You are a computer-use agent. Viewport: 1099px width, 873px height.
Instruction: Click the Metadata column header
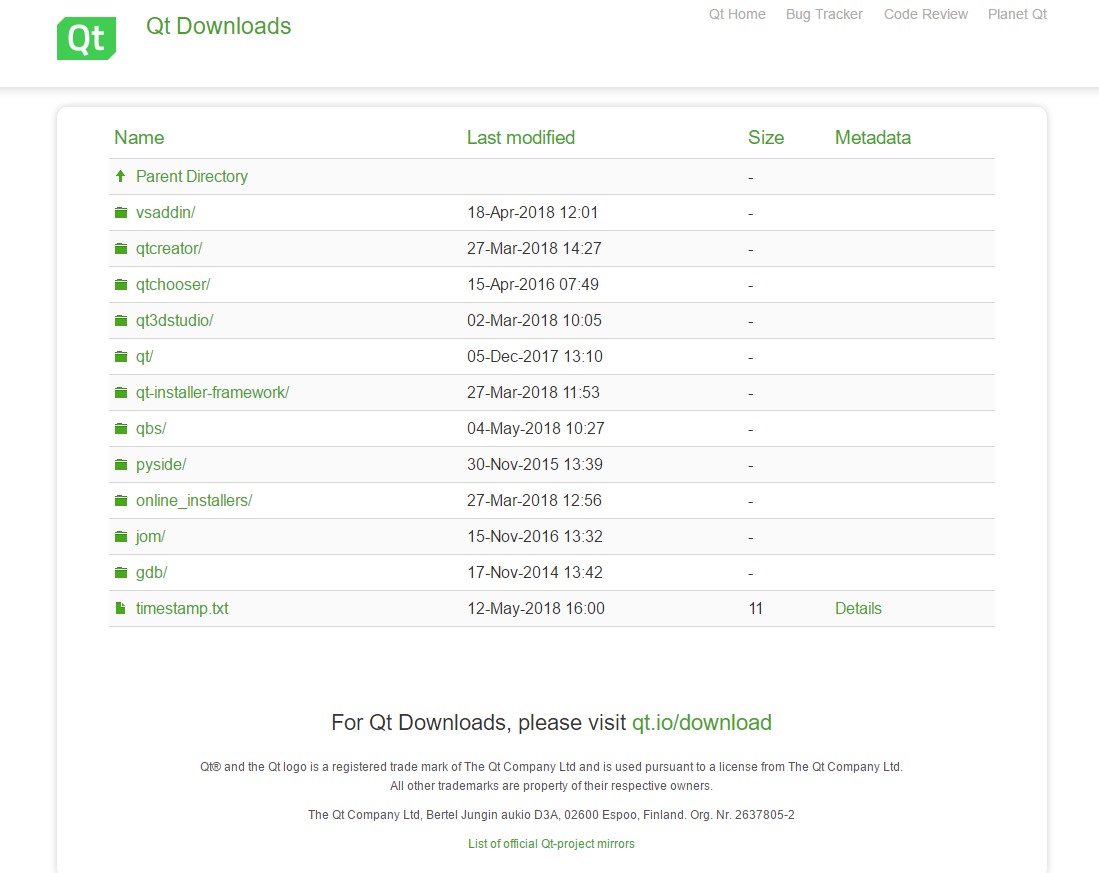pos(873,137)
